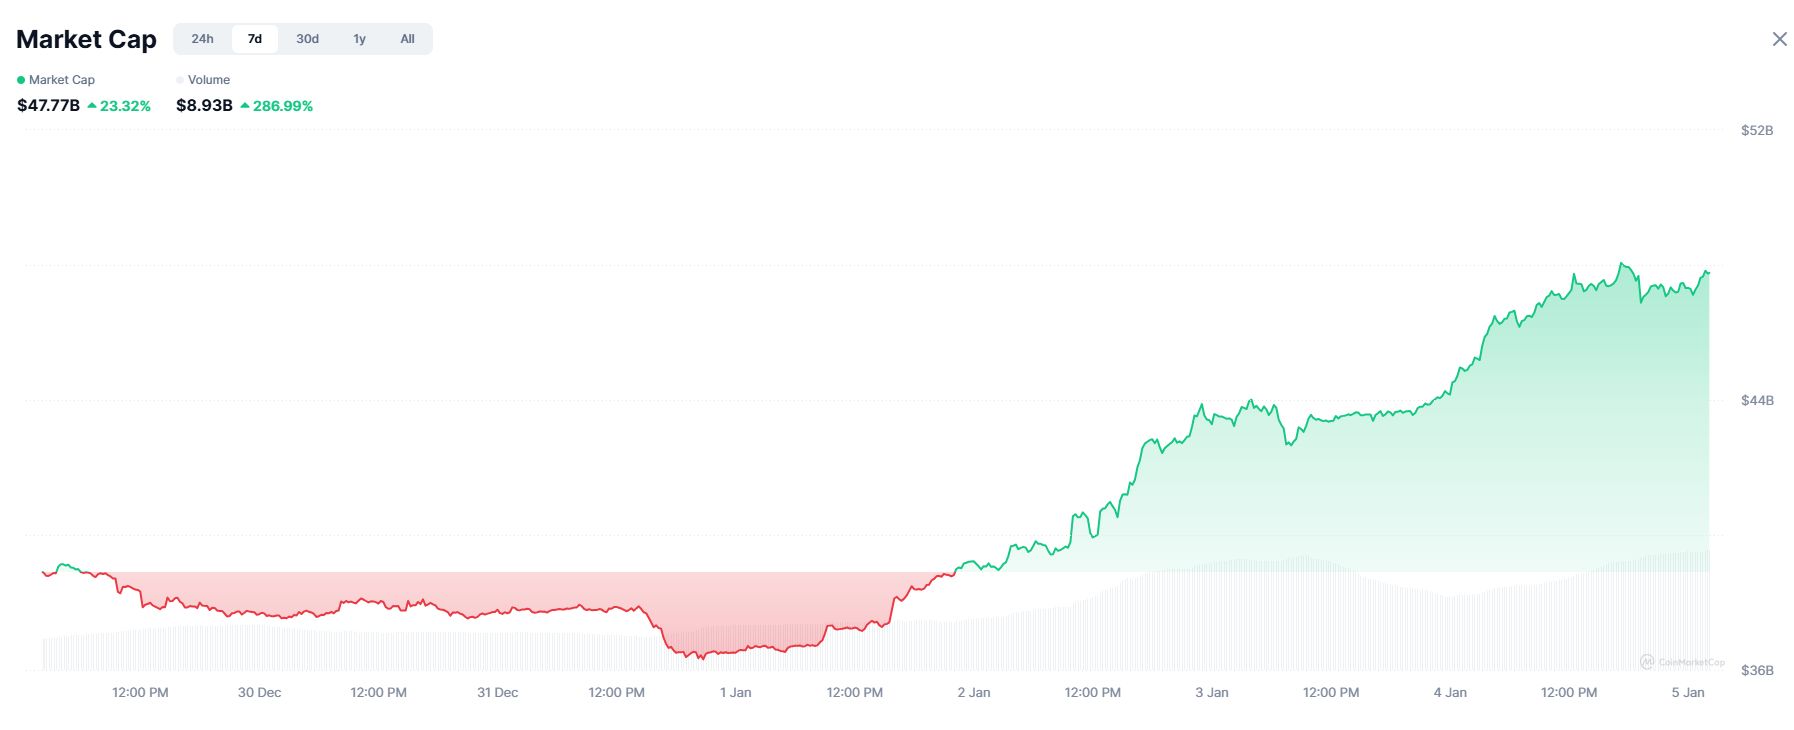Close the Market Cap chart panel
This screenshot has width=1794, height=730.
(1779, 39)
